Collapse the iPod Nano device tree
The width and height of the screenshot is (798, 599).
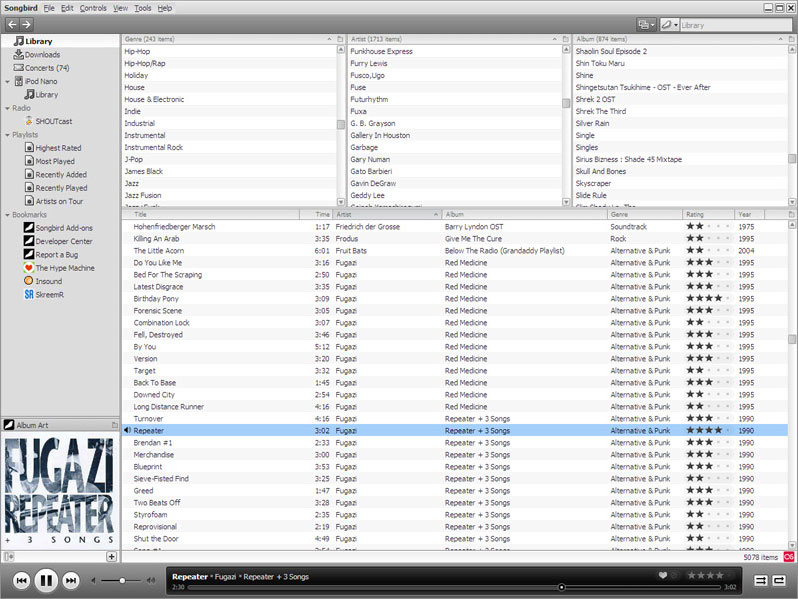pos(7,82)
